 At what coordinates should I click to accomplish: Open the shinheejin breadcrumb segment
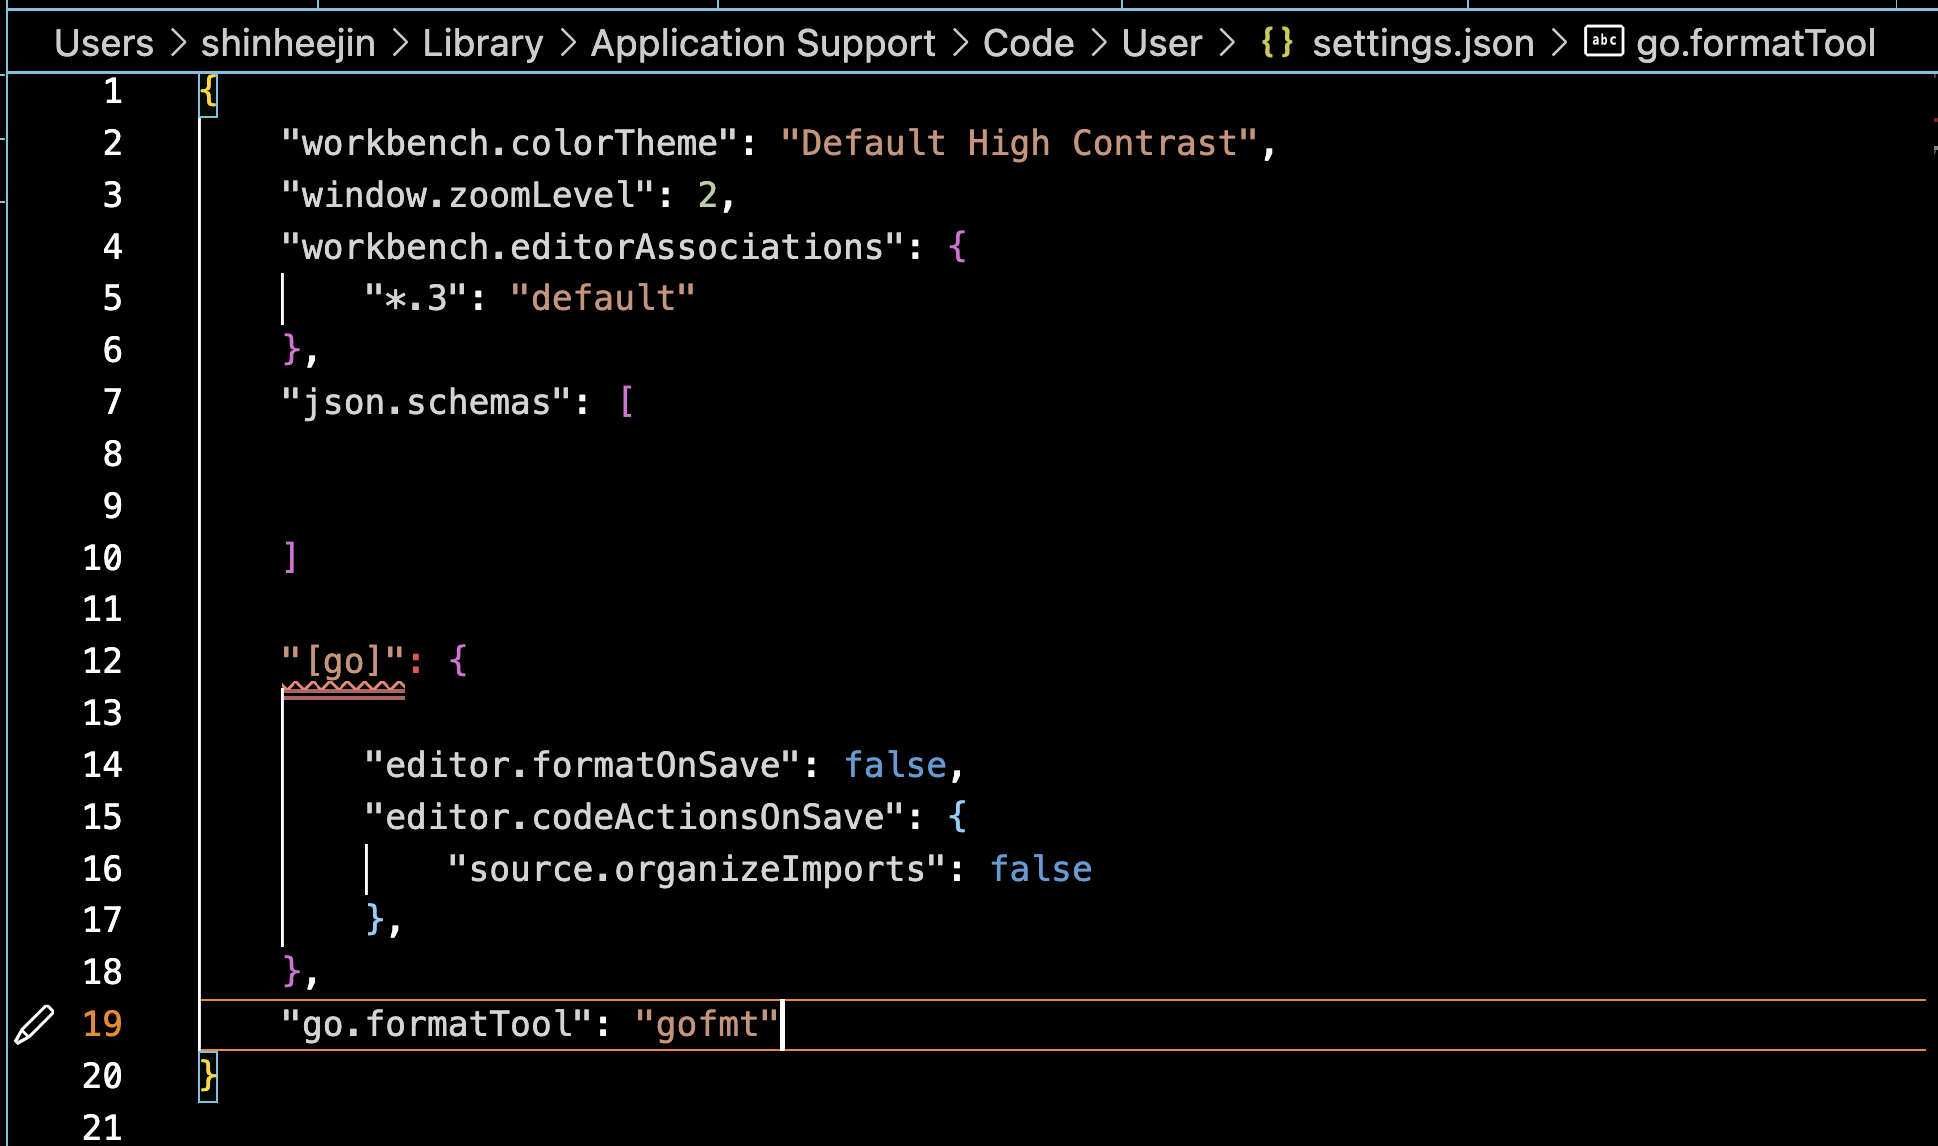pyautogui.click(x=288, y=43)
